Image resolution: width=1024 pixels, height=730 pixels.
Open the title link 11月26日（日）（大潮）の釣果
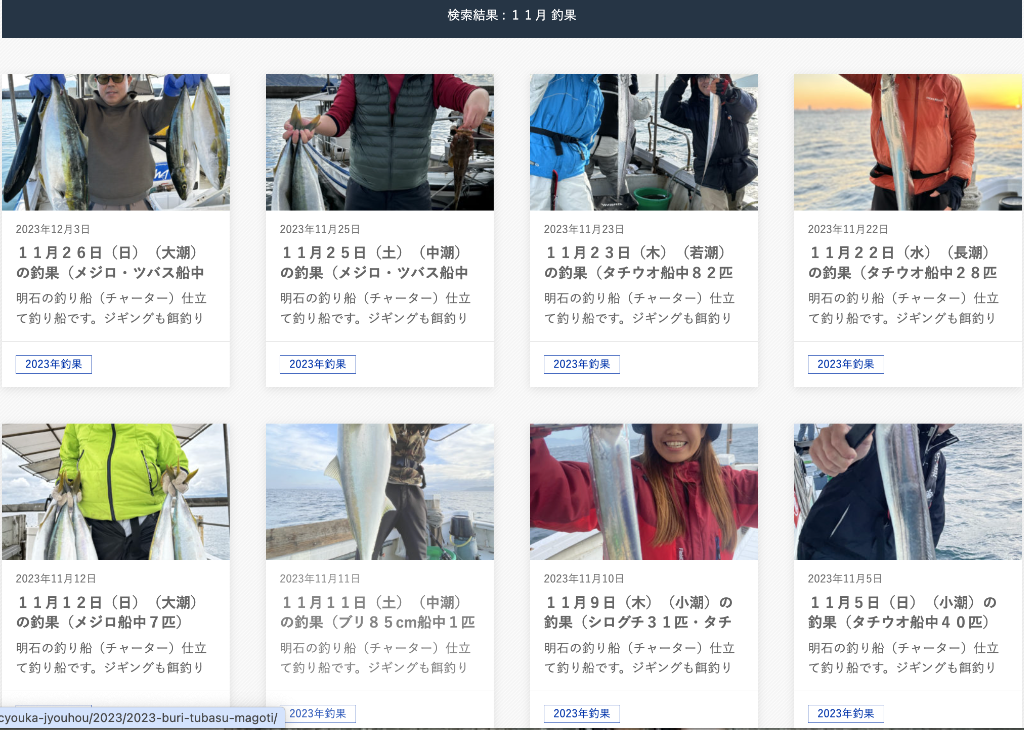click(x=110, y=262)
